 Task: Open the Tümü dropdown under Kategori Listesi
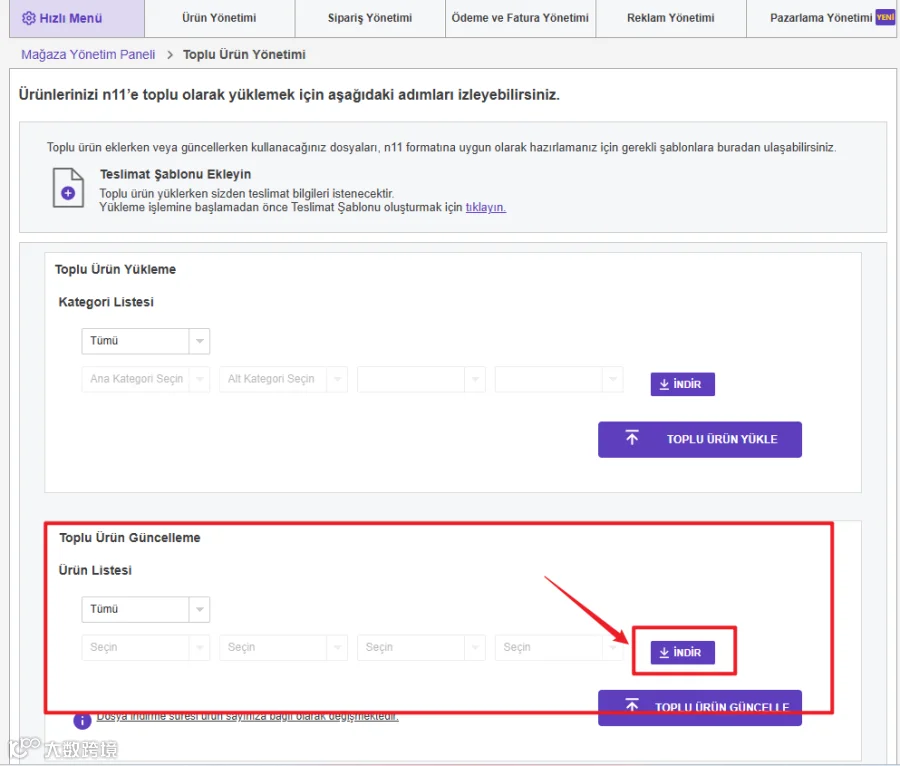pos(146,341)
